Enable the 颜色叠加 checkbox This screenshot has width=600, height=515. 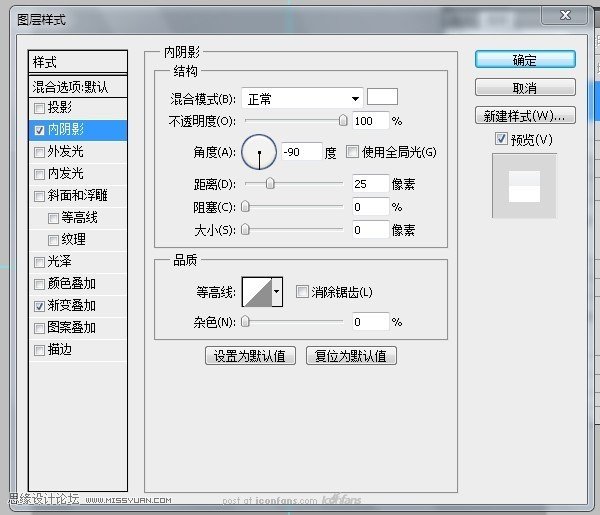point(39,284)
